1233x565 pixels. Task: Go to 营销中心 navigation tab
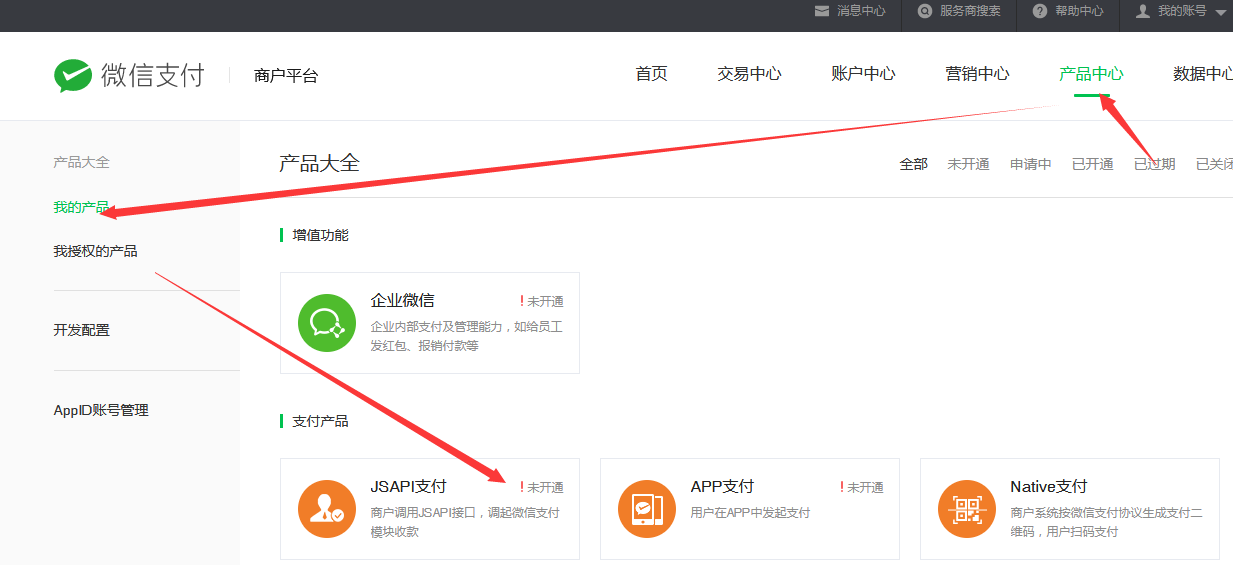(977, 74)
